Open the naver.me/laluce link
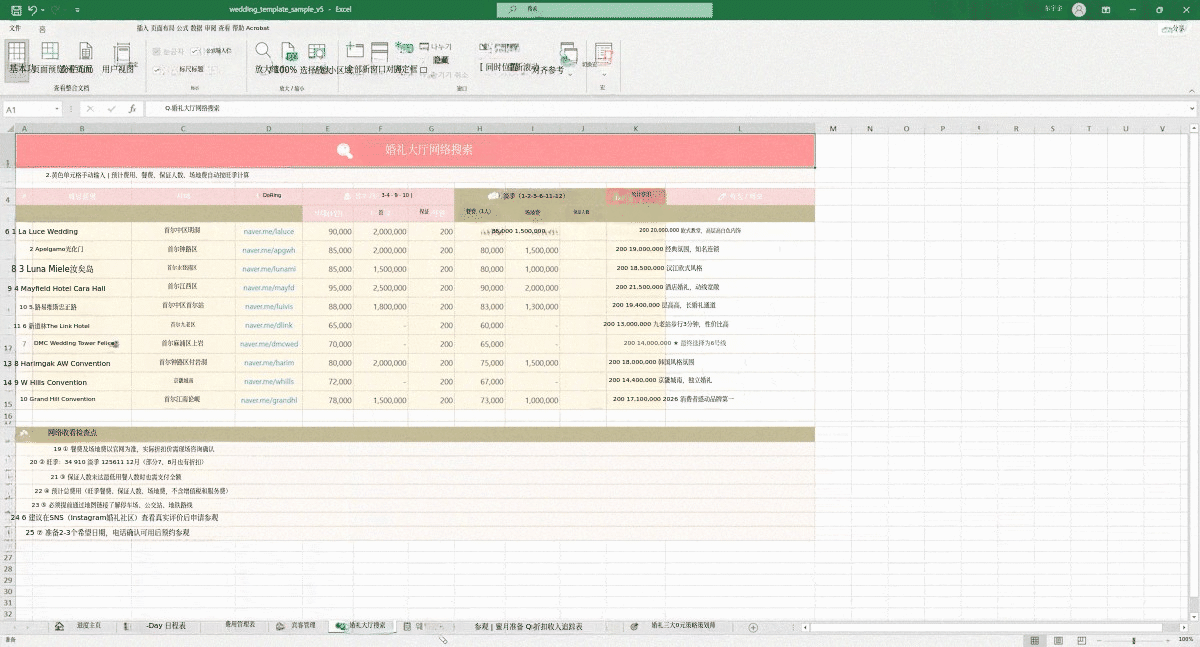1200x647 pixels. [x=269, y=231]
